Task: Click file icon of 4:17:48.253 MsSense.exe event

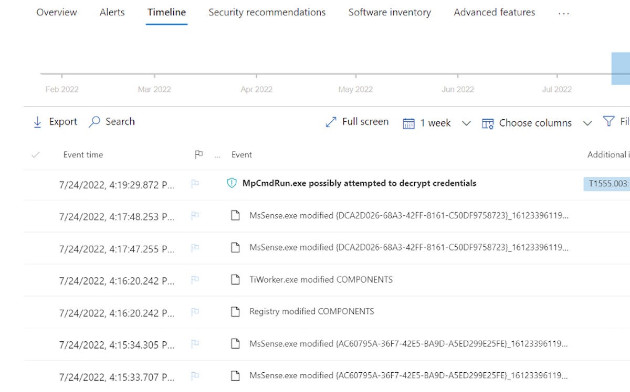Action: coord(235,215)
